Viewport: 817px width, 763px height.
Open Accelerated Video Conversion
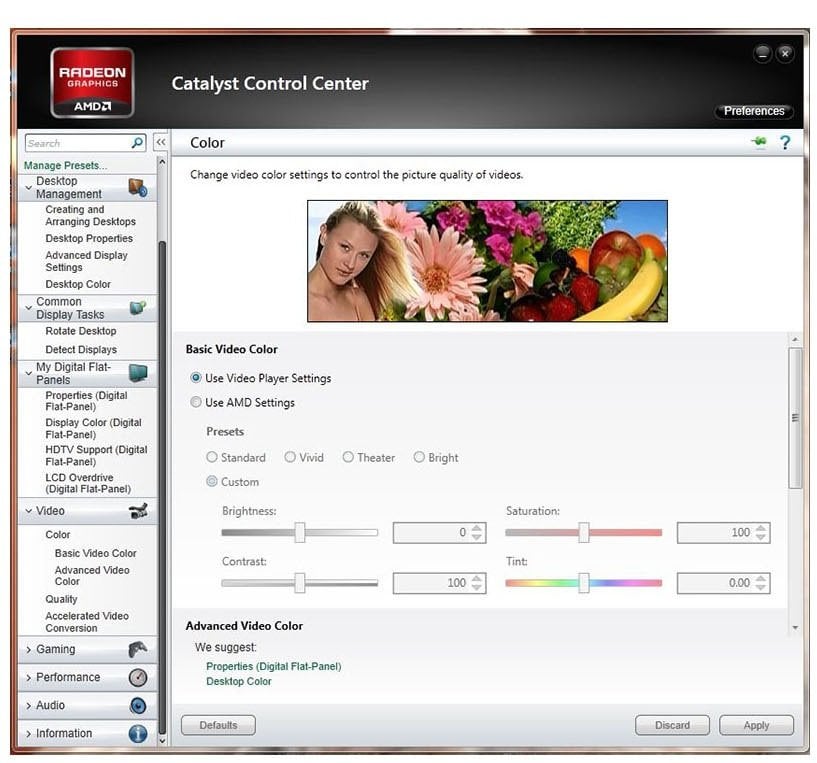pyautogui.click(x=86, y=622)
